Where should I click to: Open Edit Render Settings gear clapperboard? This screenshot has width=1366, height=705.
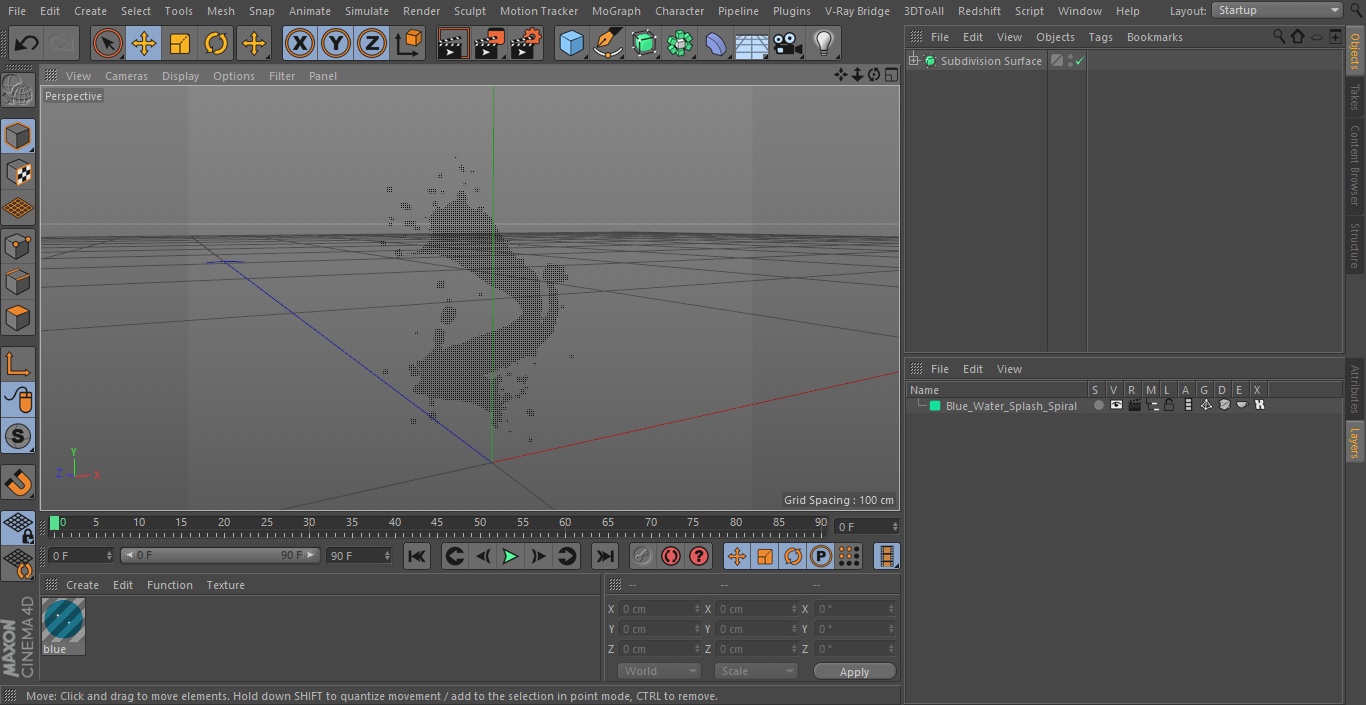click(x=526, y=43)
